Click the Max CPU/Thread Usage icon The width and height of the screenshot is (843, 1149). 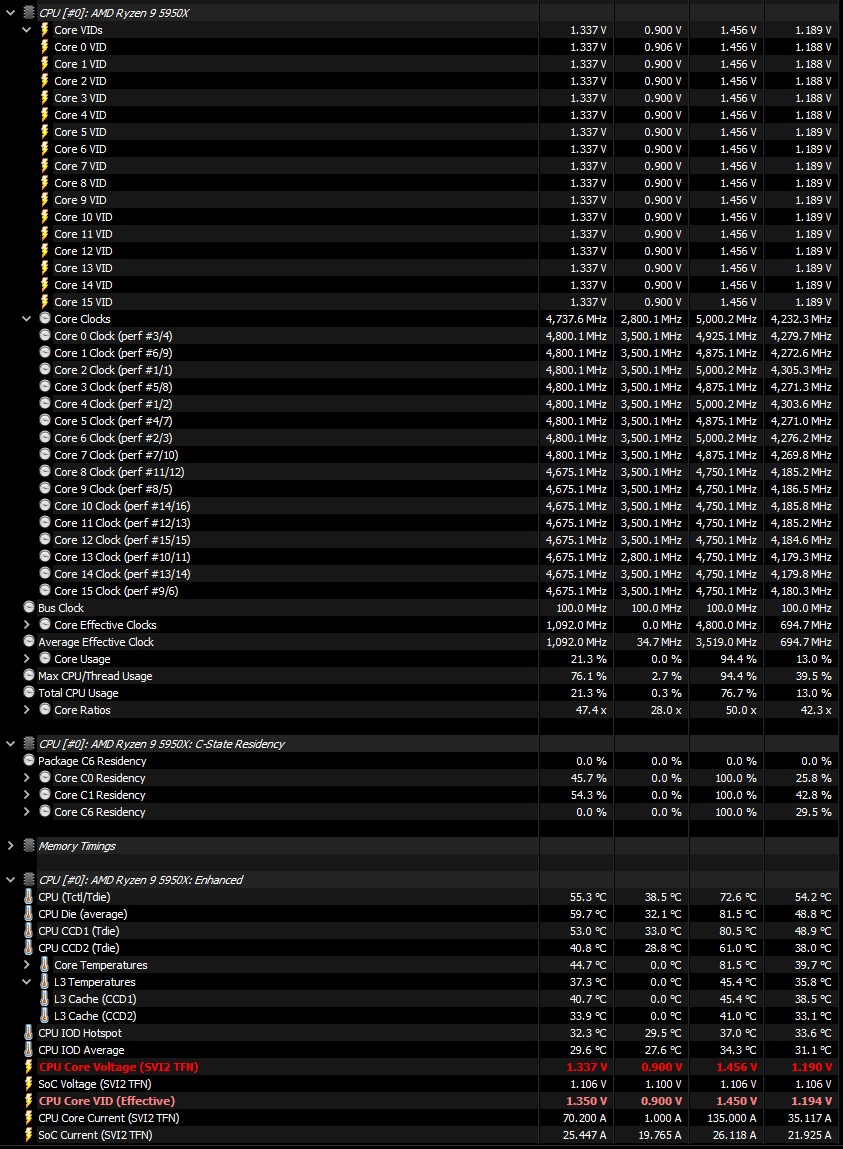[x=29, y=676]
